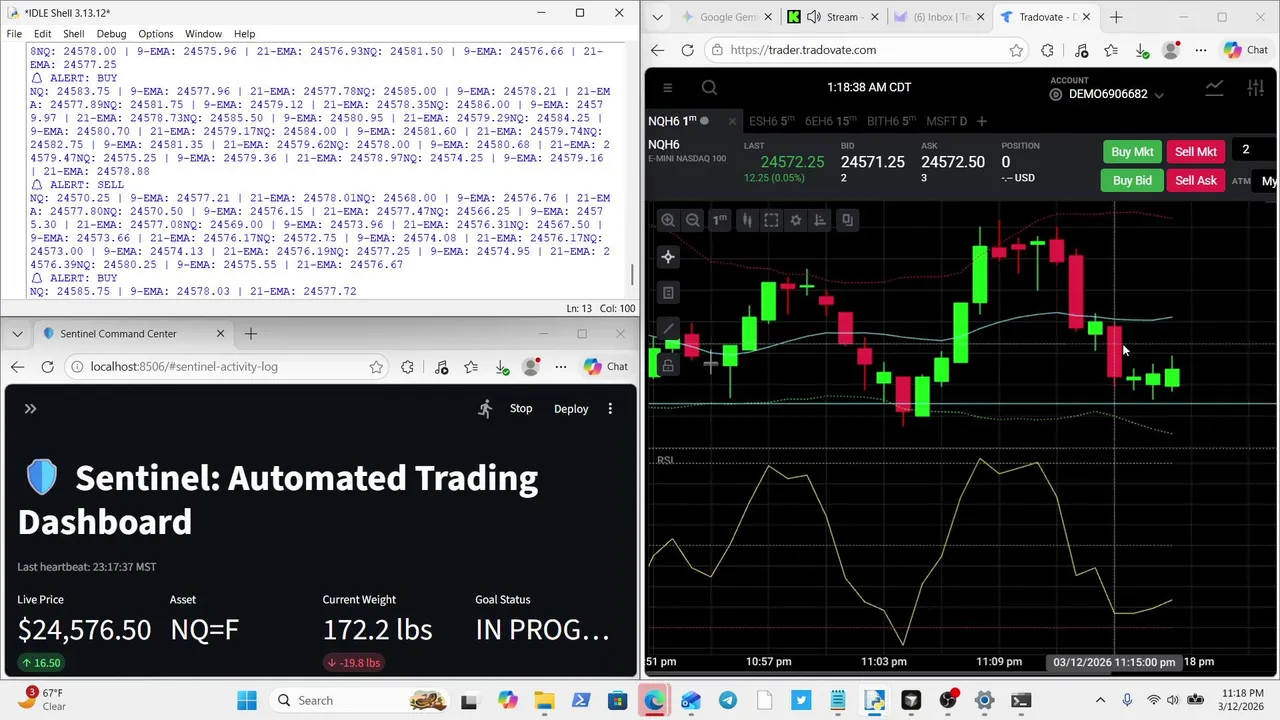Reload the Sentinel Command Center page
This screenshot has height=720, width=1280.
[x=47, y=367]
